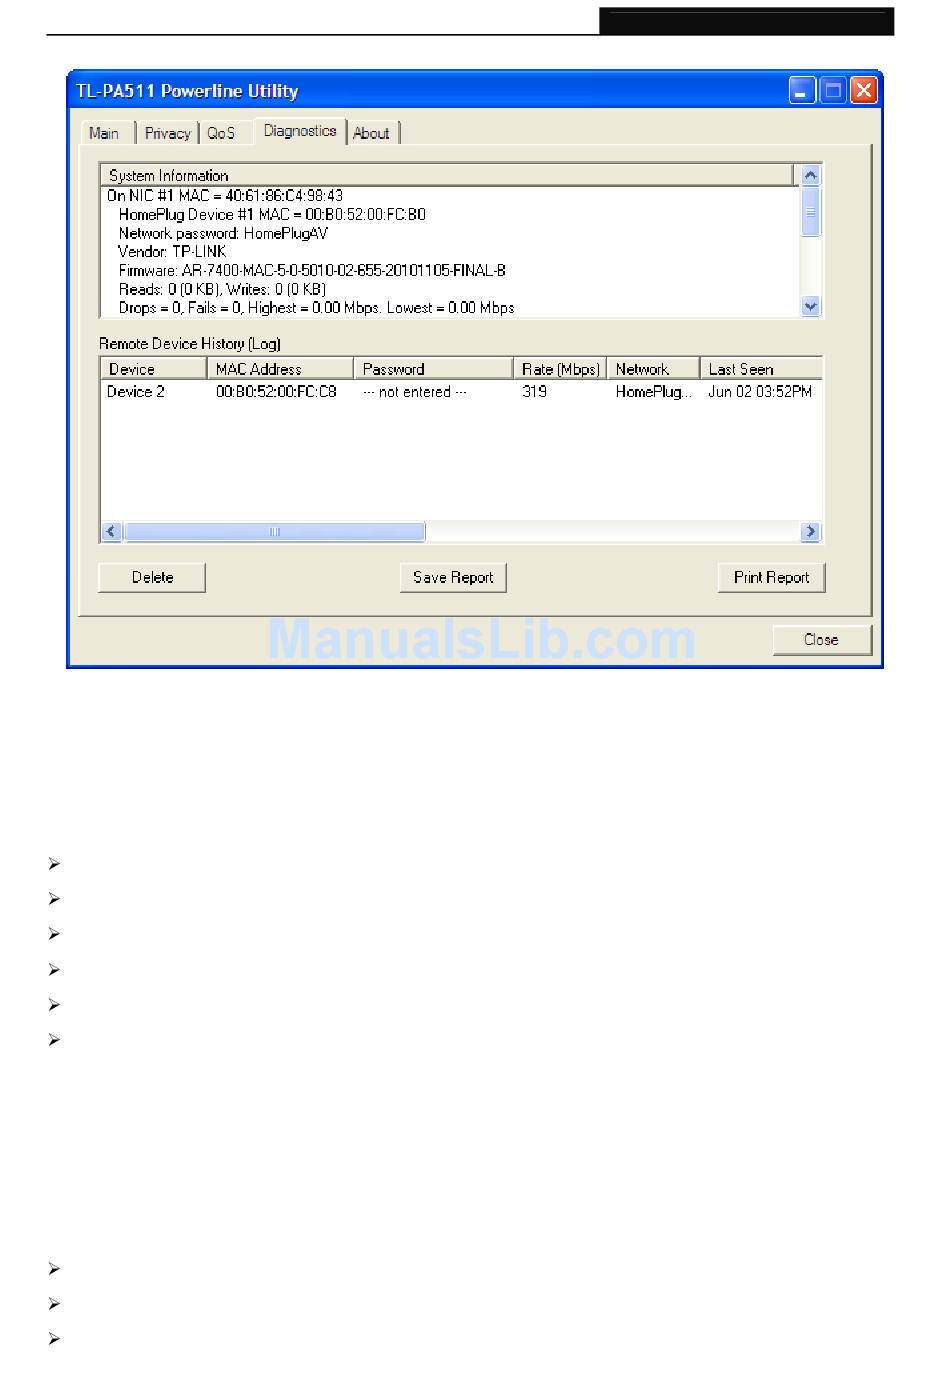Click the Save Report button
Screen dimensions: 950x1387
click(x=453, y=577)
